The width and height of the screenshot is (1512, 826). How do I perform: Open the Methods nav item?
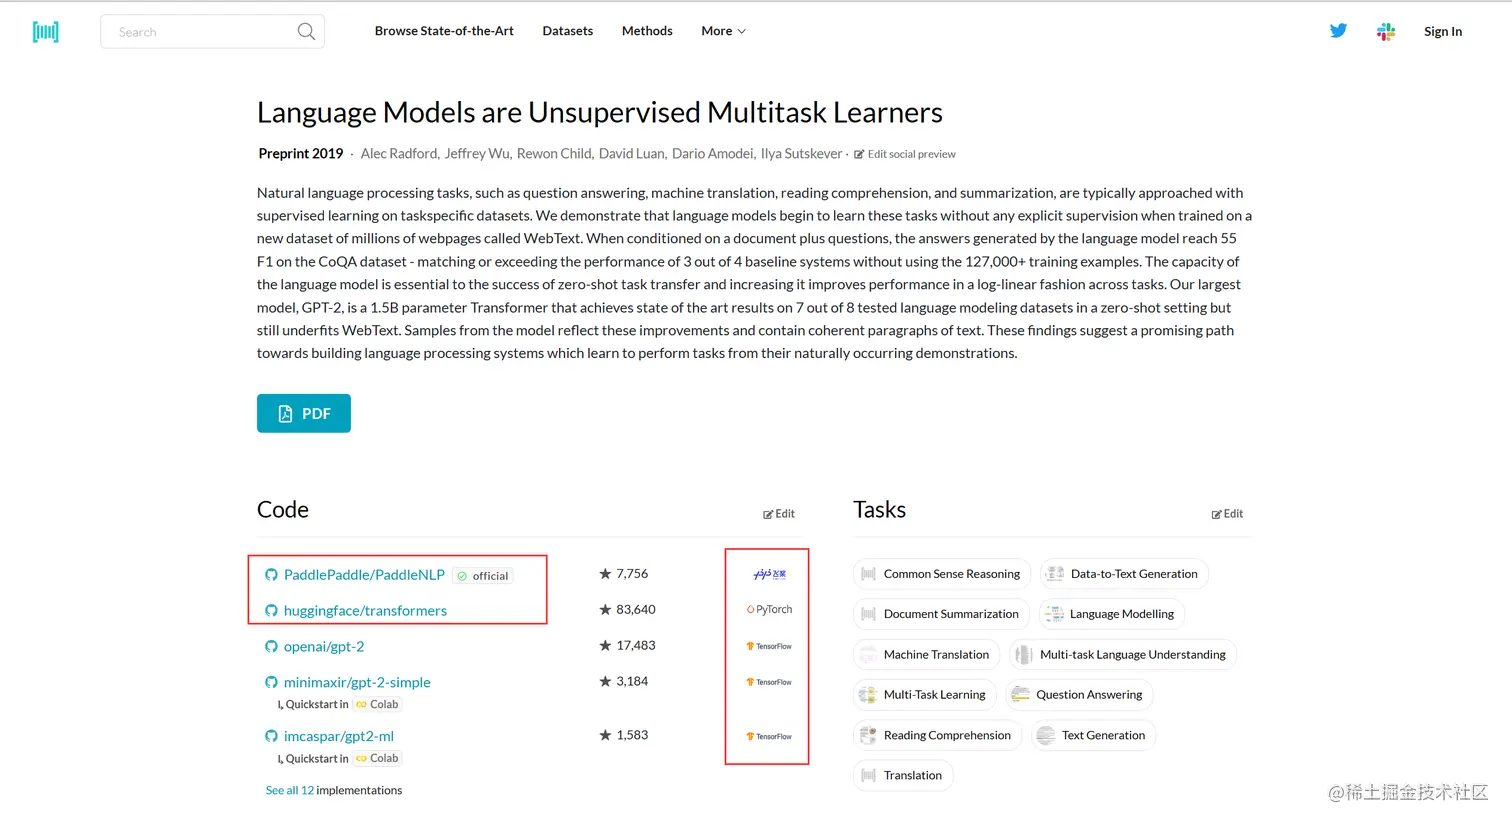coord(647,31)
